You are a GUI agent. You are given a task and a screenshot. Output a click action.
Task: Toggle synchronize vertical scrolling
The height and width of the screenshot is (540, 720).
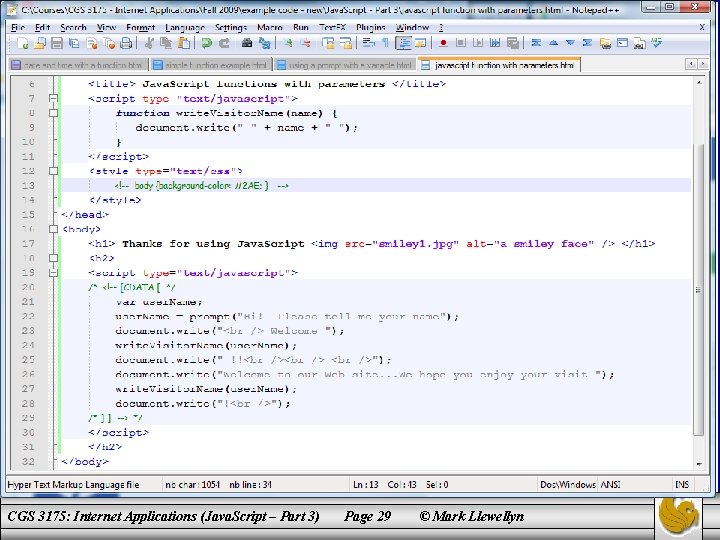(328, 43)
